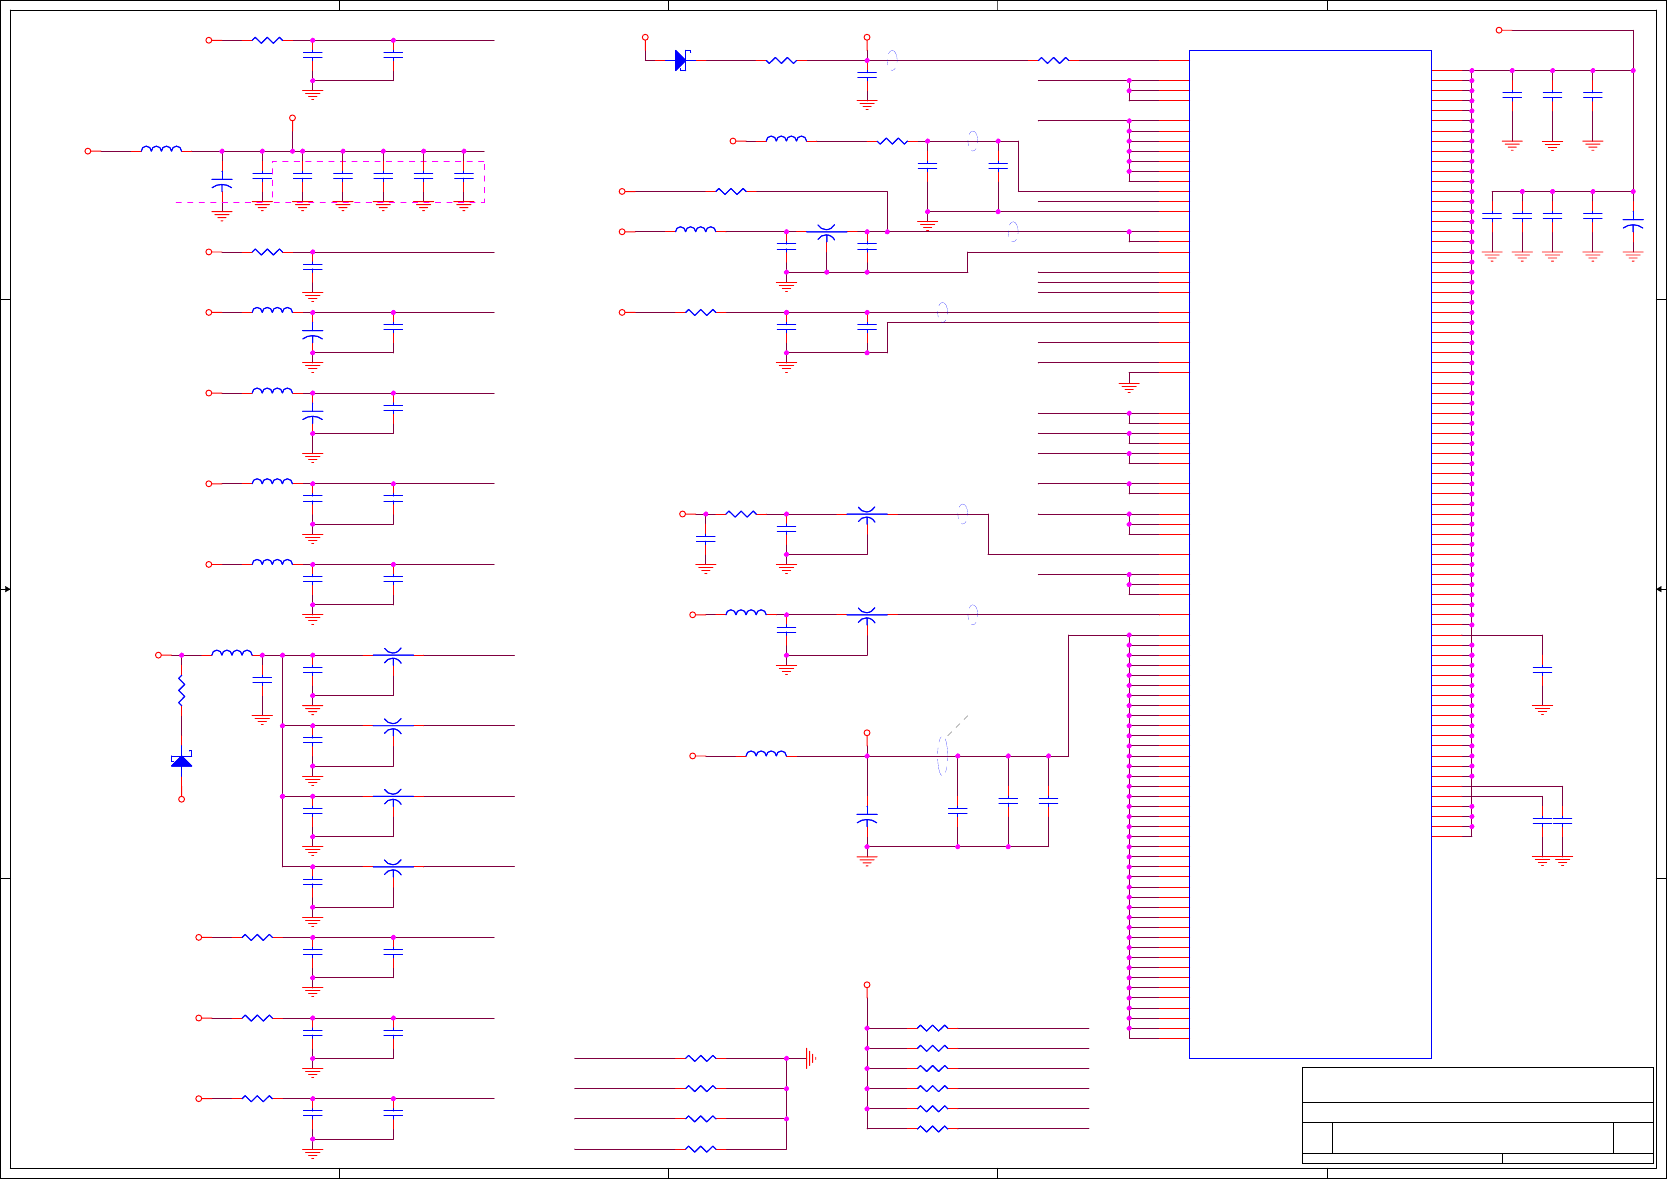Viewport: 1667px width, 1179px height.
Task: Click the power port just before the top diode
Action: [x=645, y=38]
